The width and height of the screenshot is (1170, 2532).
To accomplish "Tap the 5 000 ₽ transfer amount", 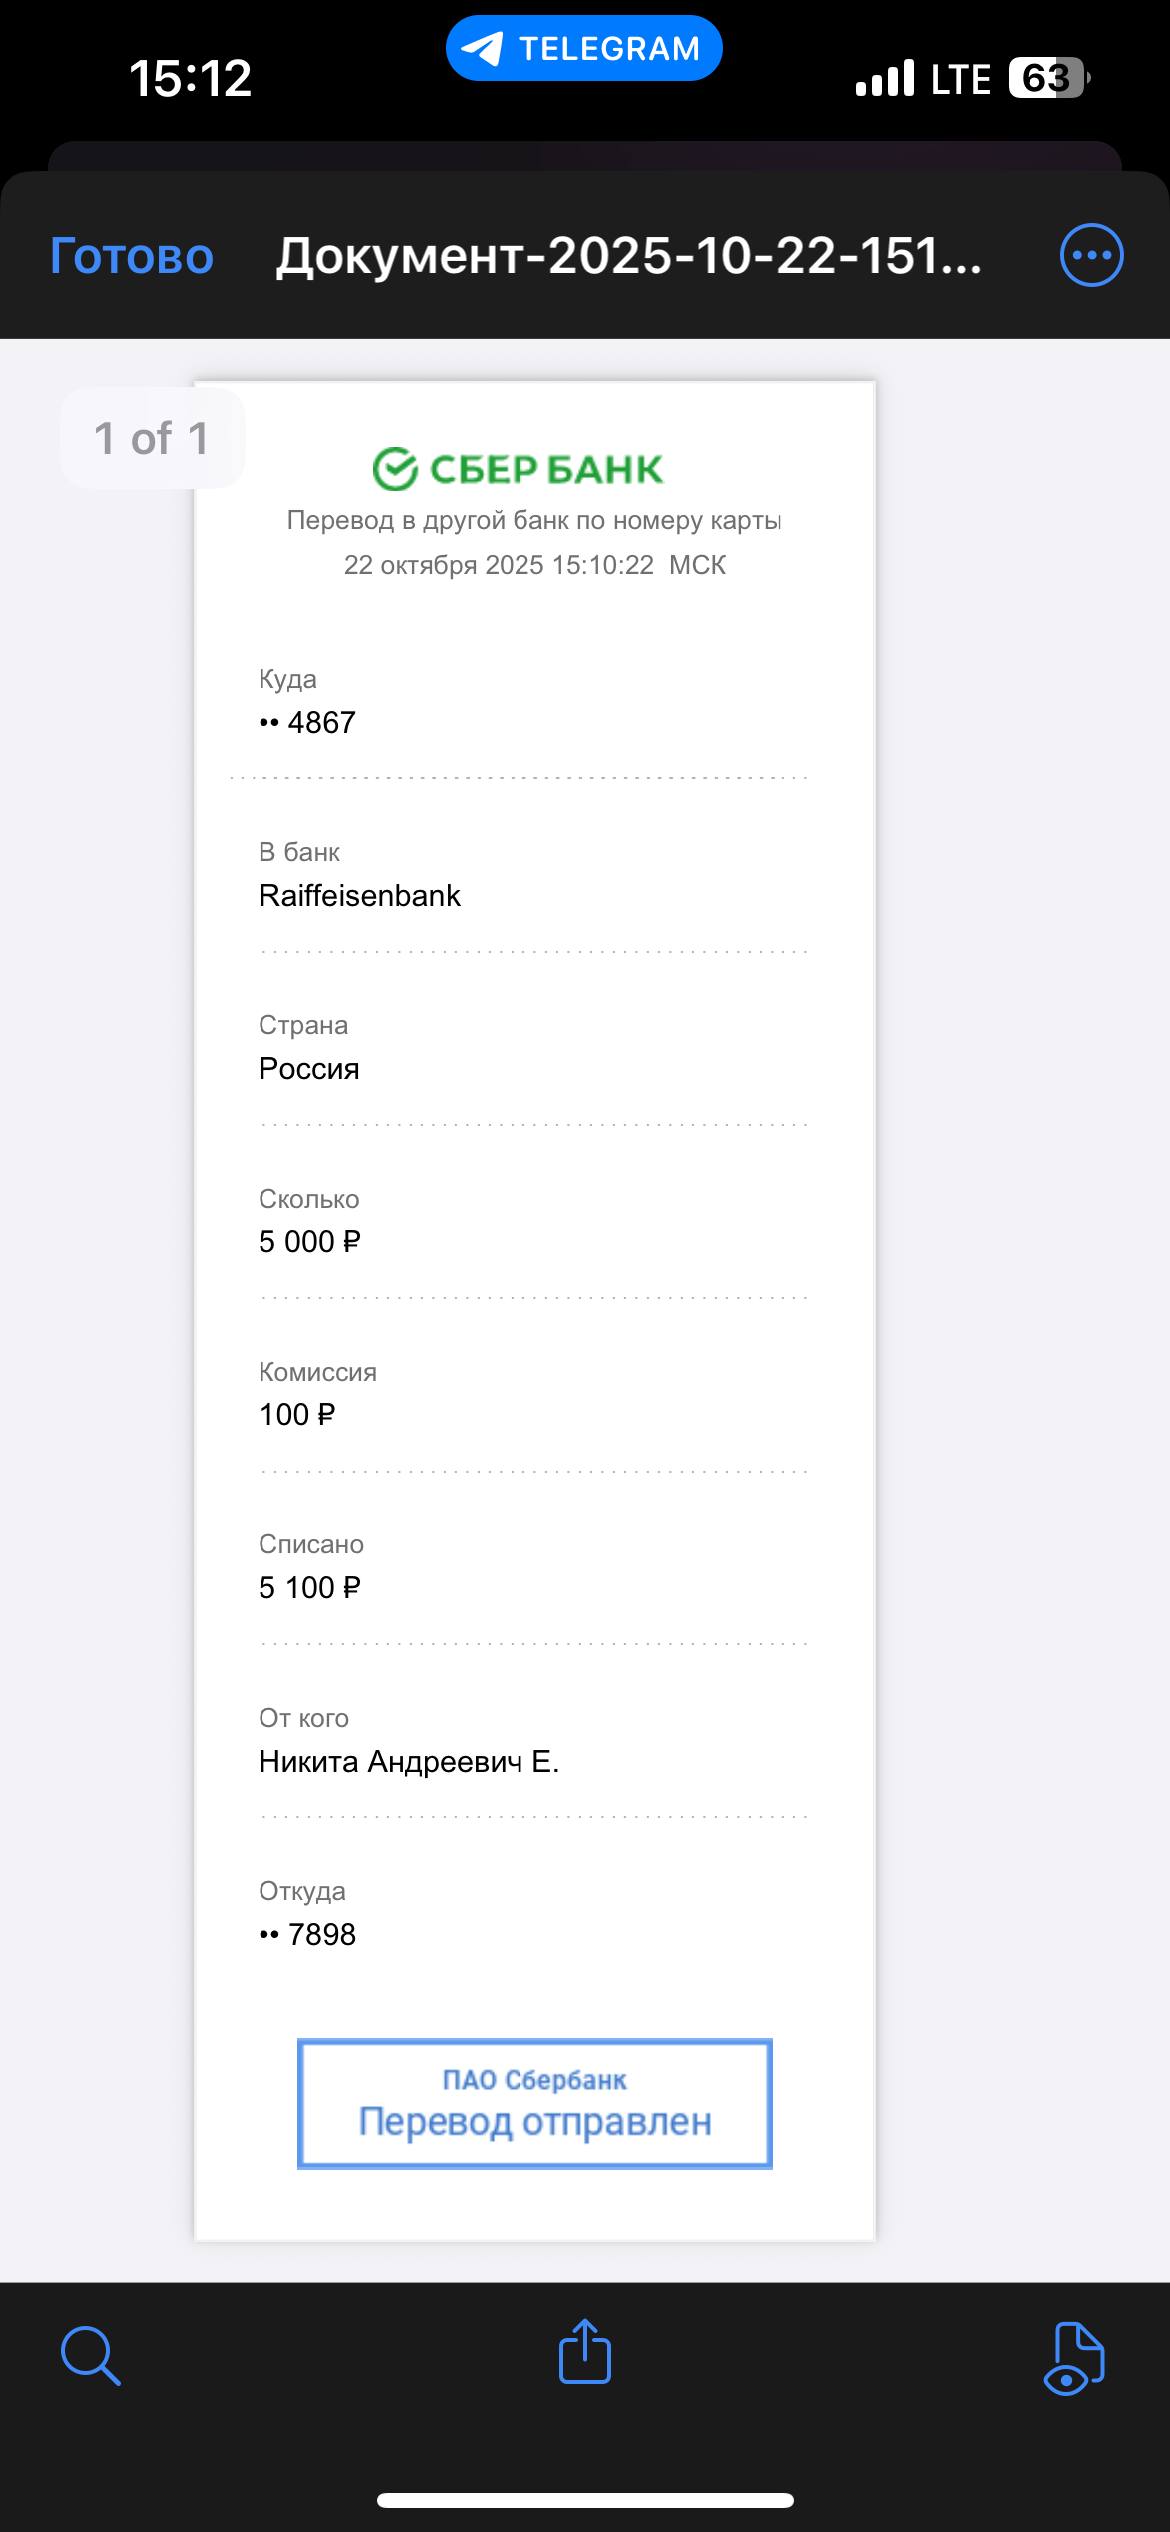I will pos(309,1242).
